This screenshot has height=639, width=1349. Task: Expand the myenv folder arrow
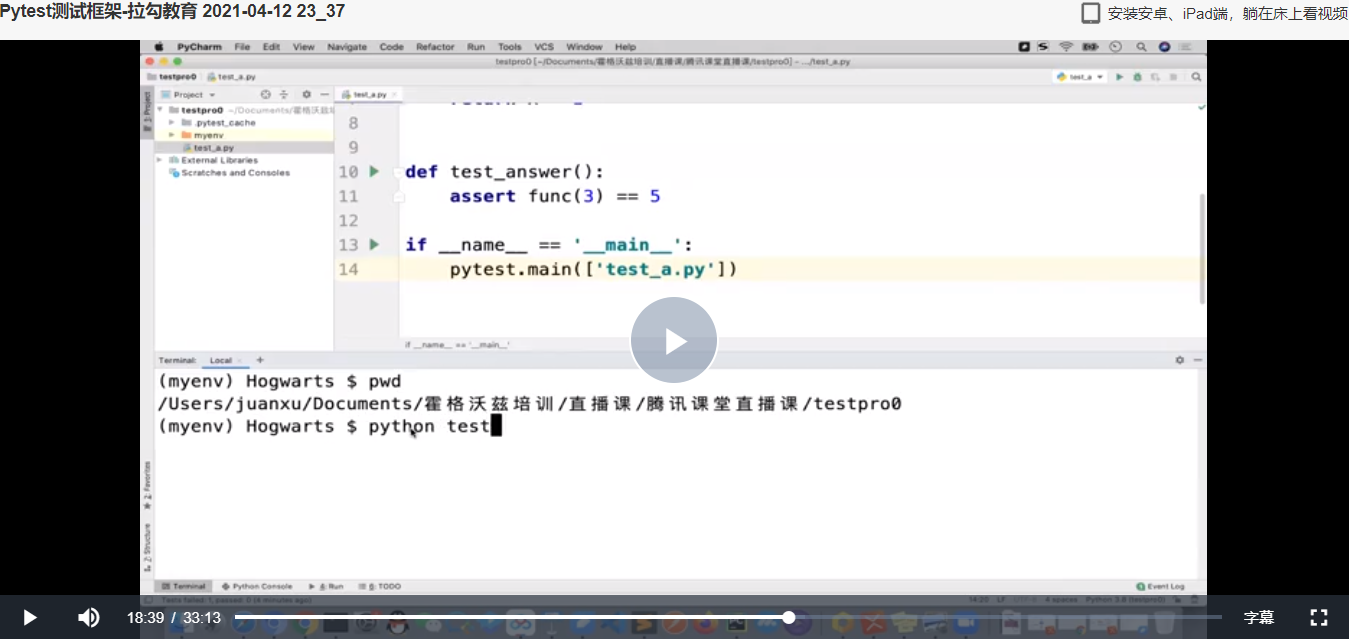click(x=172, y=134)
